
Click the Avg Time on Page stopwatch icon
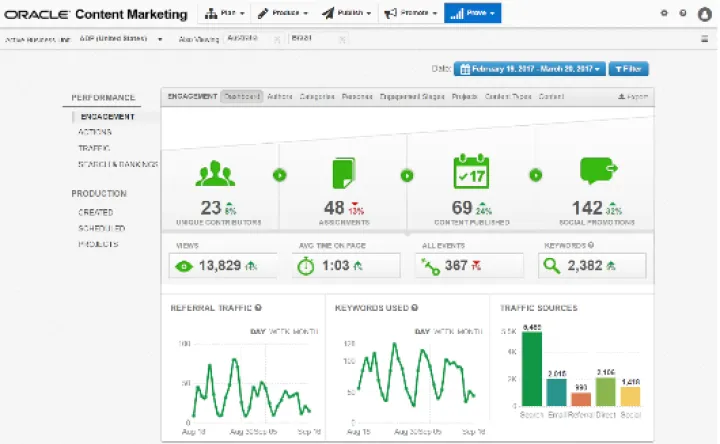pos(307,266)
